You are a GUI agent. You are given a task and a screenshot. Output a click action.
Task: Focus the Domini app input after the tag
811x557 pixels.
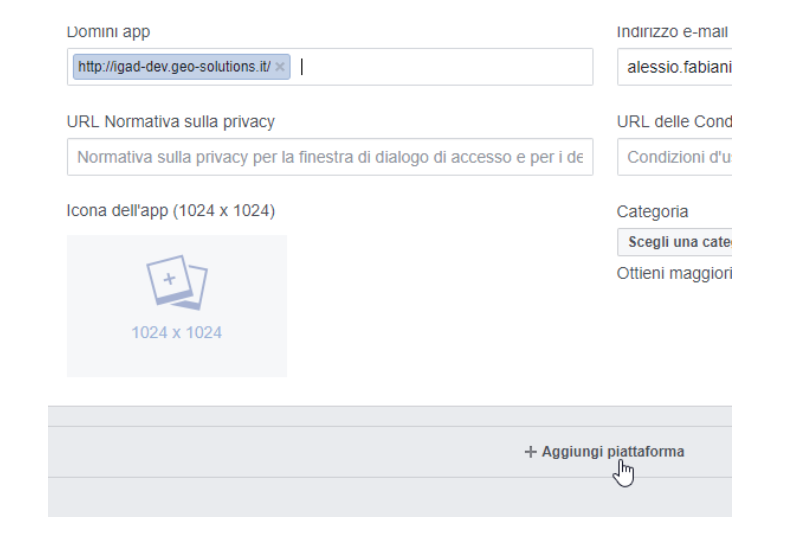point(445,67)
